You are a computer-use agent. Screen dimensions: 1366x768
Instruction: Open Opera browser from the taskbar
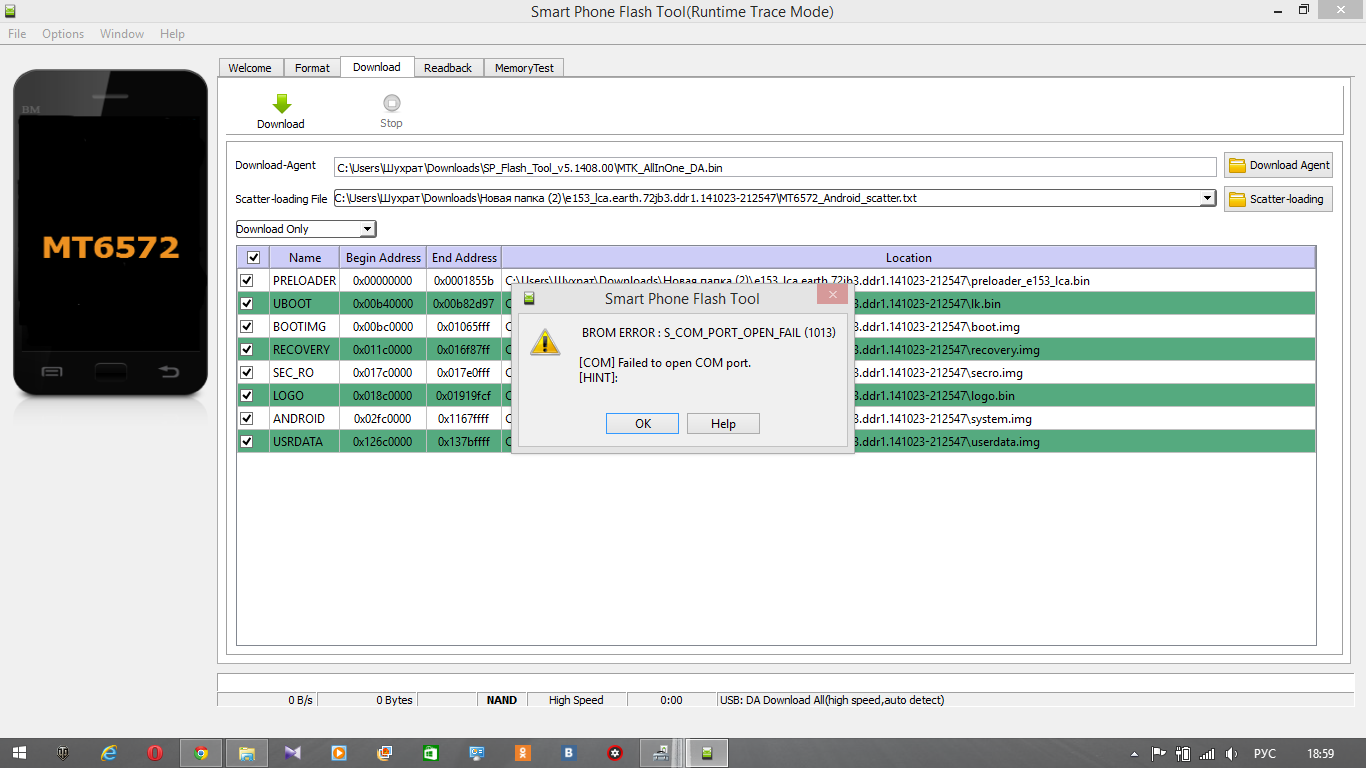pos(155,753)
